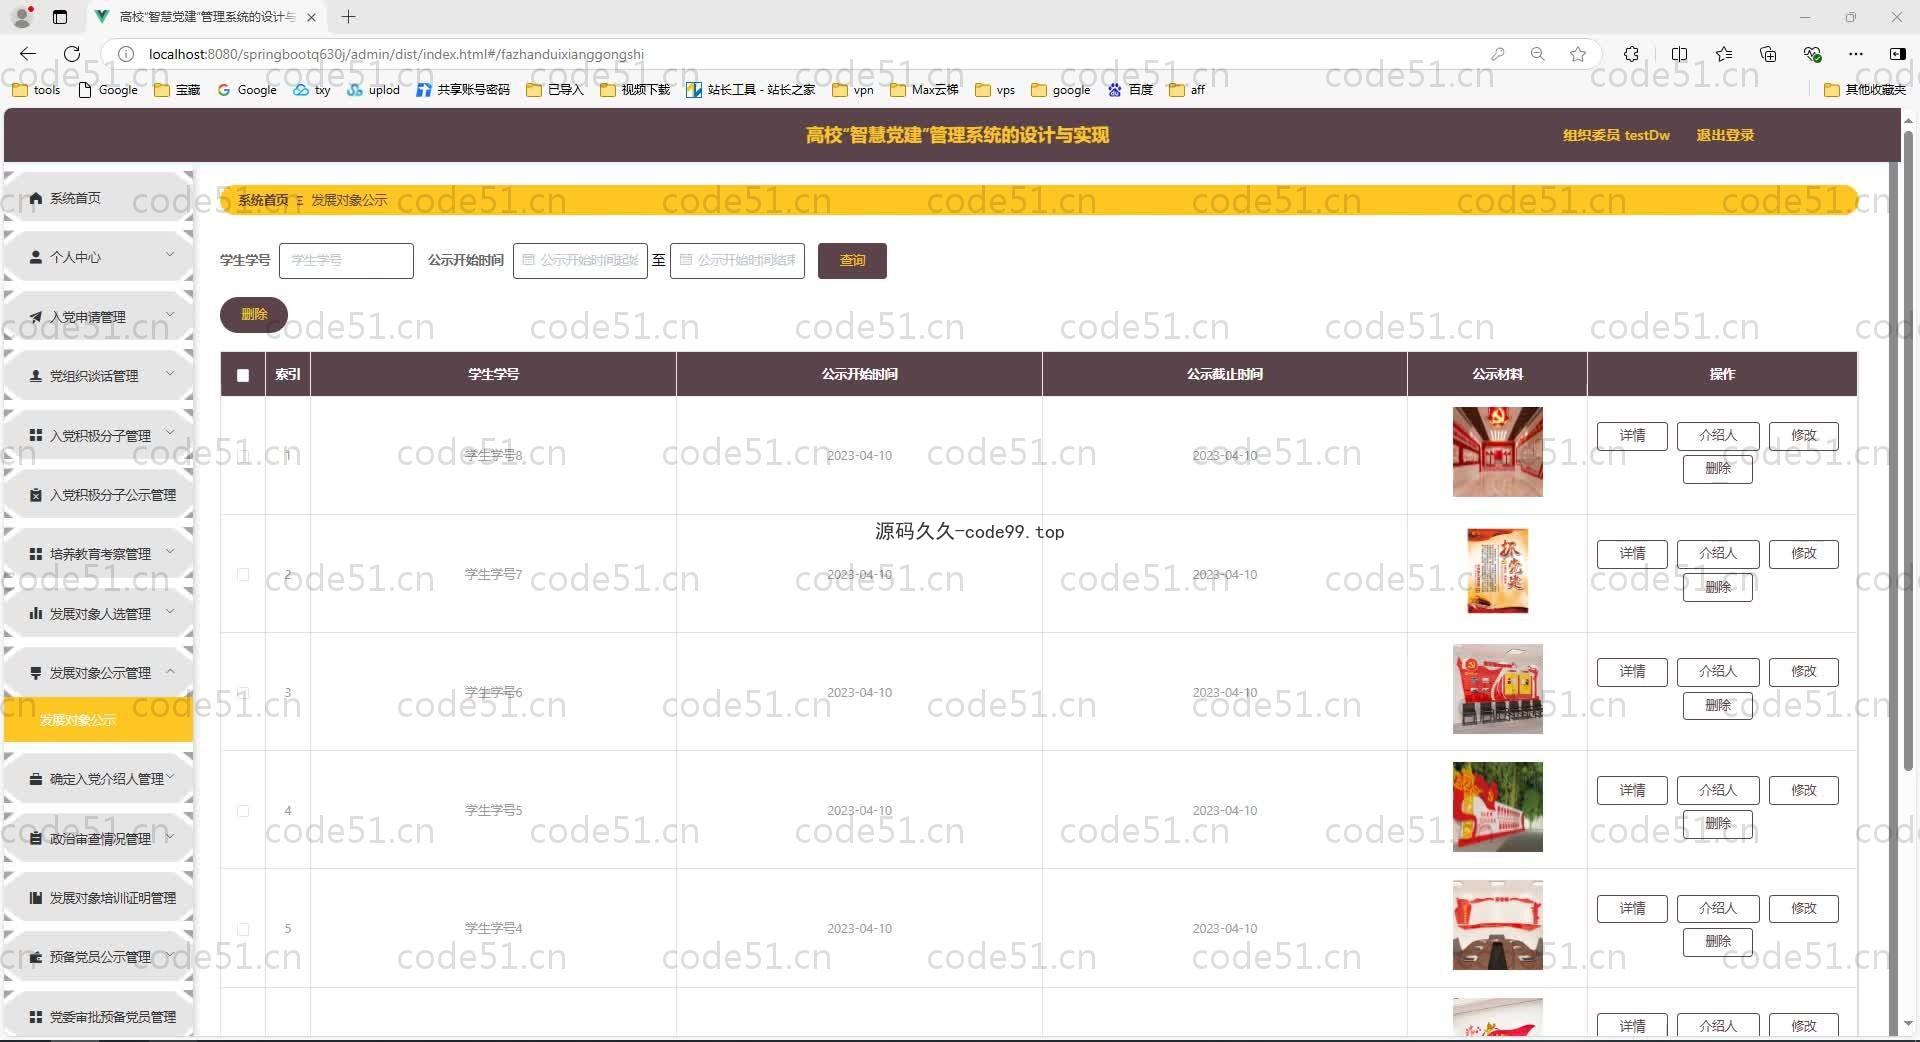Screen dimensions: 1920x1042
Task: Click the grid icon beside 培养教育考察管理
Action: click(36, 554)
